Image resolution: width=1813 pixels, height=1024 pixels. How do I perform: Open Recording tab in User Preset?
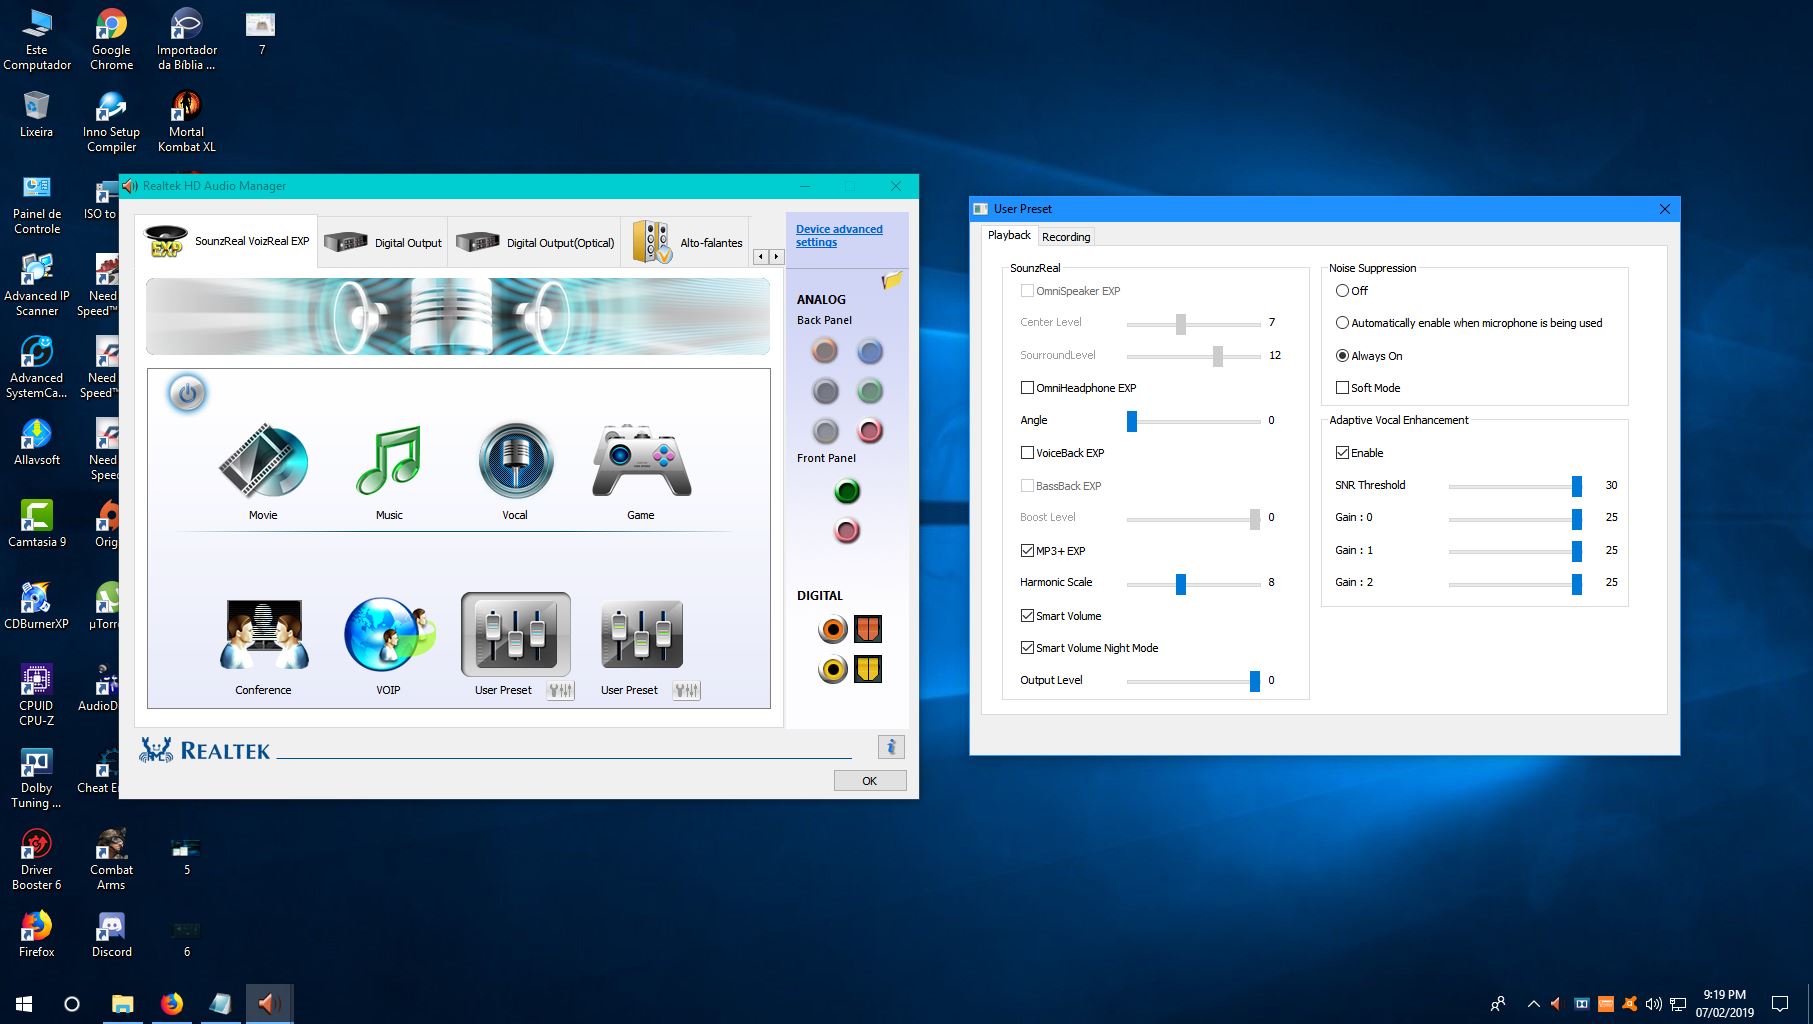pyautogui.click(x=1066, y=237)
